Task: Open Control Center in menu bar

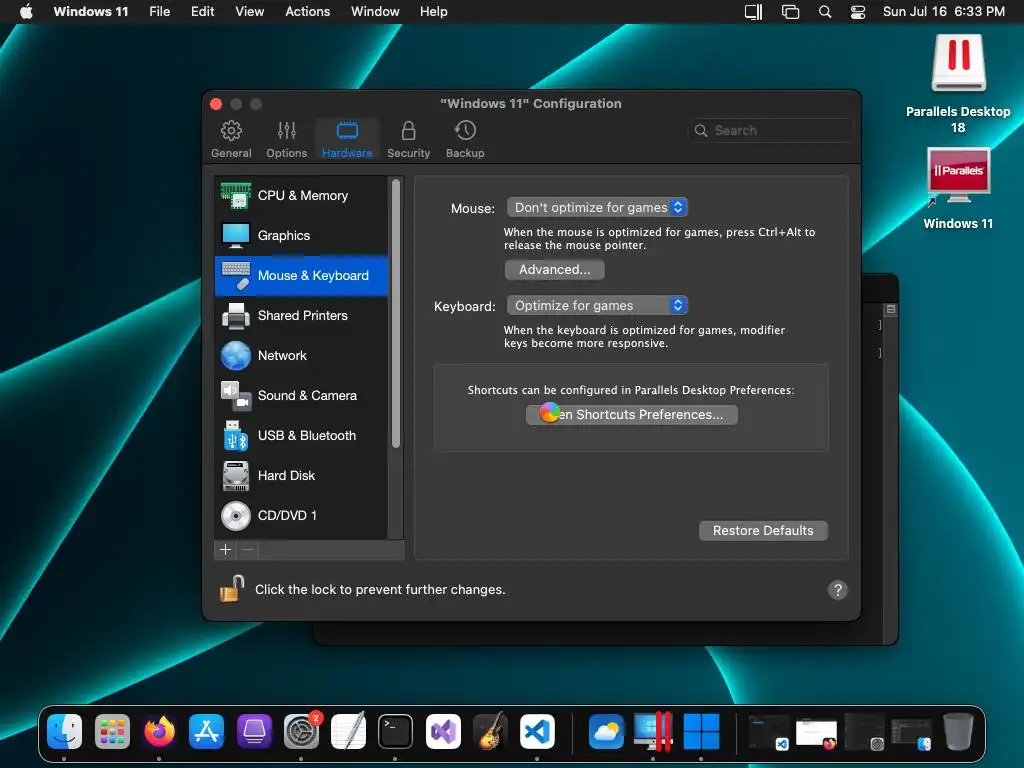Action: coord(857,12)
